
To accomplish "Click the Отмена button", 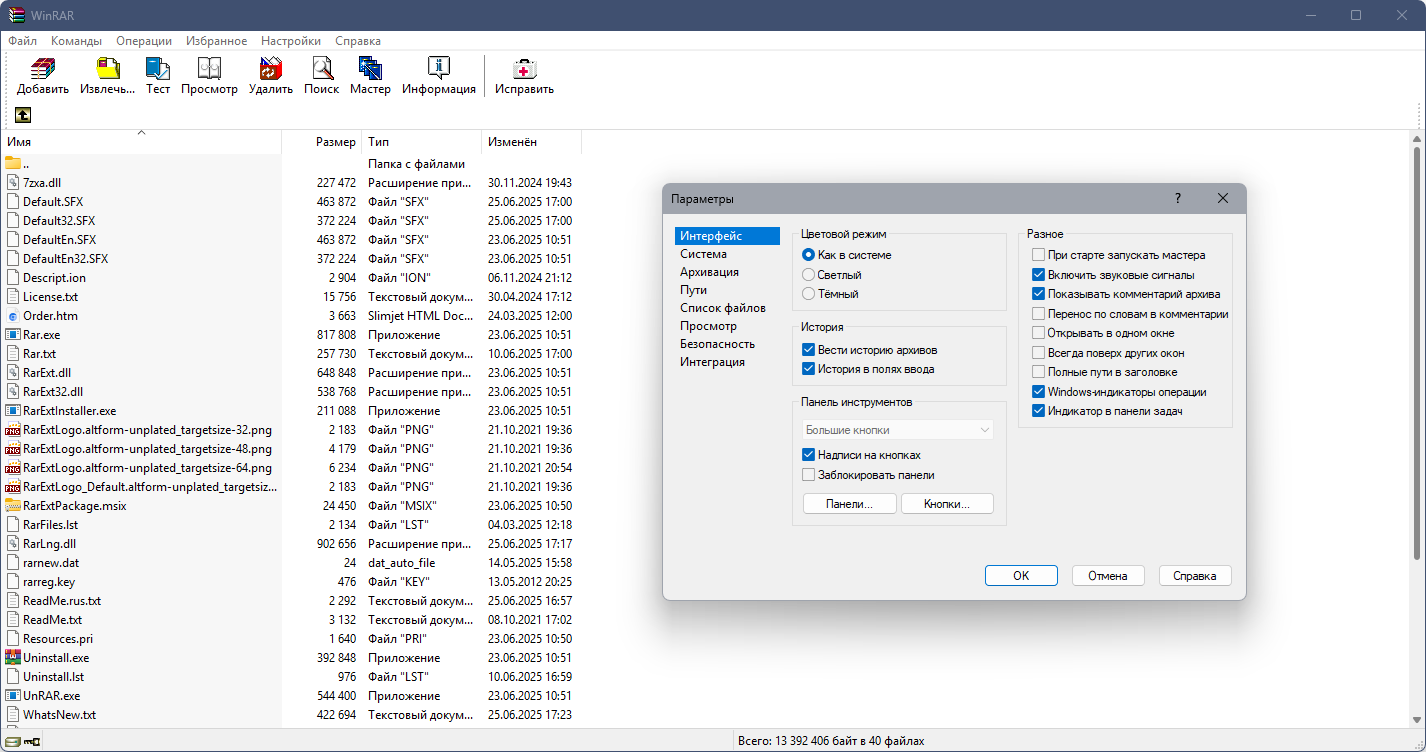I will [1108, 576].
